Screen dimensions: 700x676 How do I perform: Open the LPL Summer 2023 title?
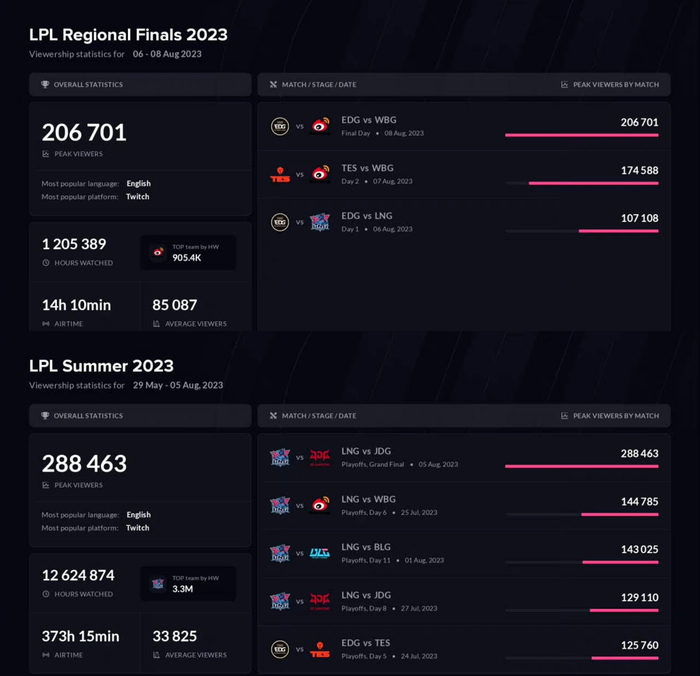(x=101, y=366)
